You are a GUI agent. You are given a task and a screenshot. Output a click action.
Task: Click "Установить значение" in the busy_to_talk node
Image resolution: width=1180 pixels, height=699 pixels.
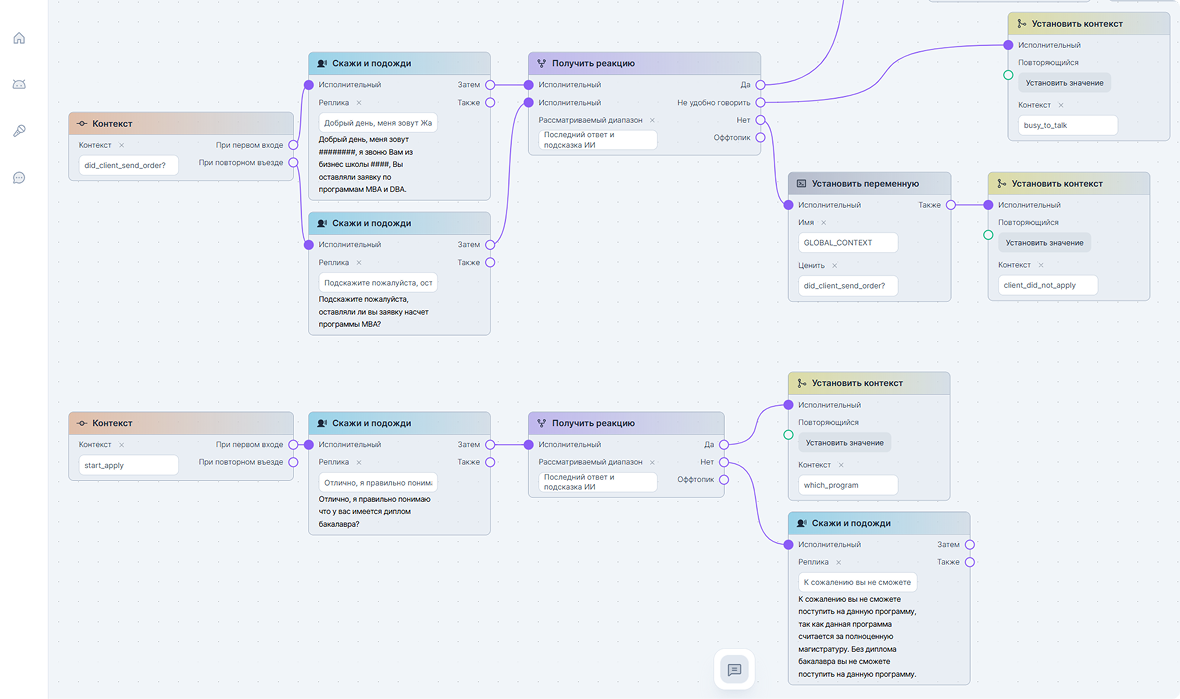[x=1064, y=83]
